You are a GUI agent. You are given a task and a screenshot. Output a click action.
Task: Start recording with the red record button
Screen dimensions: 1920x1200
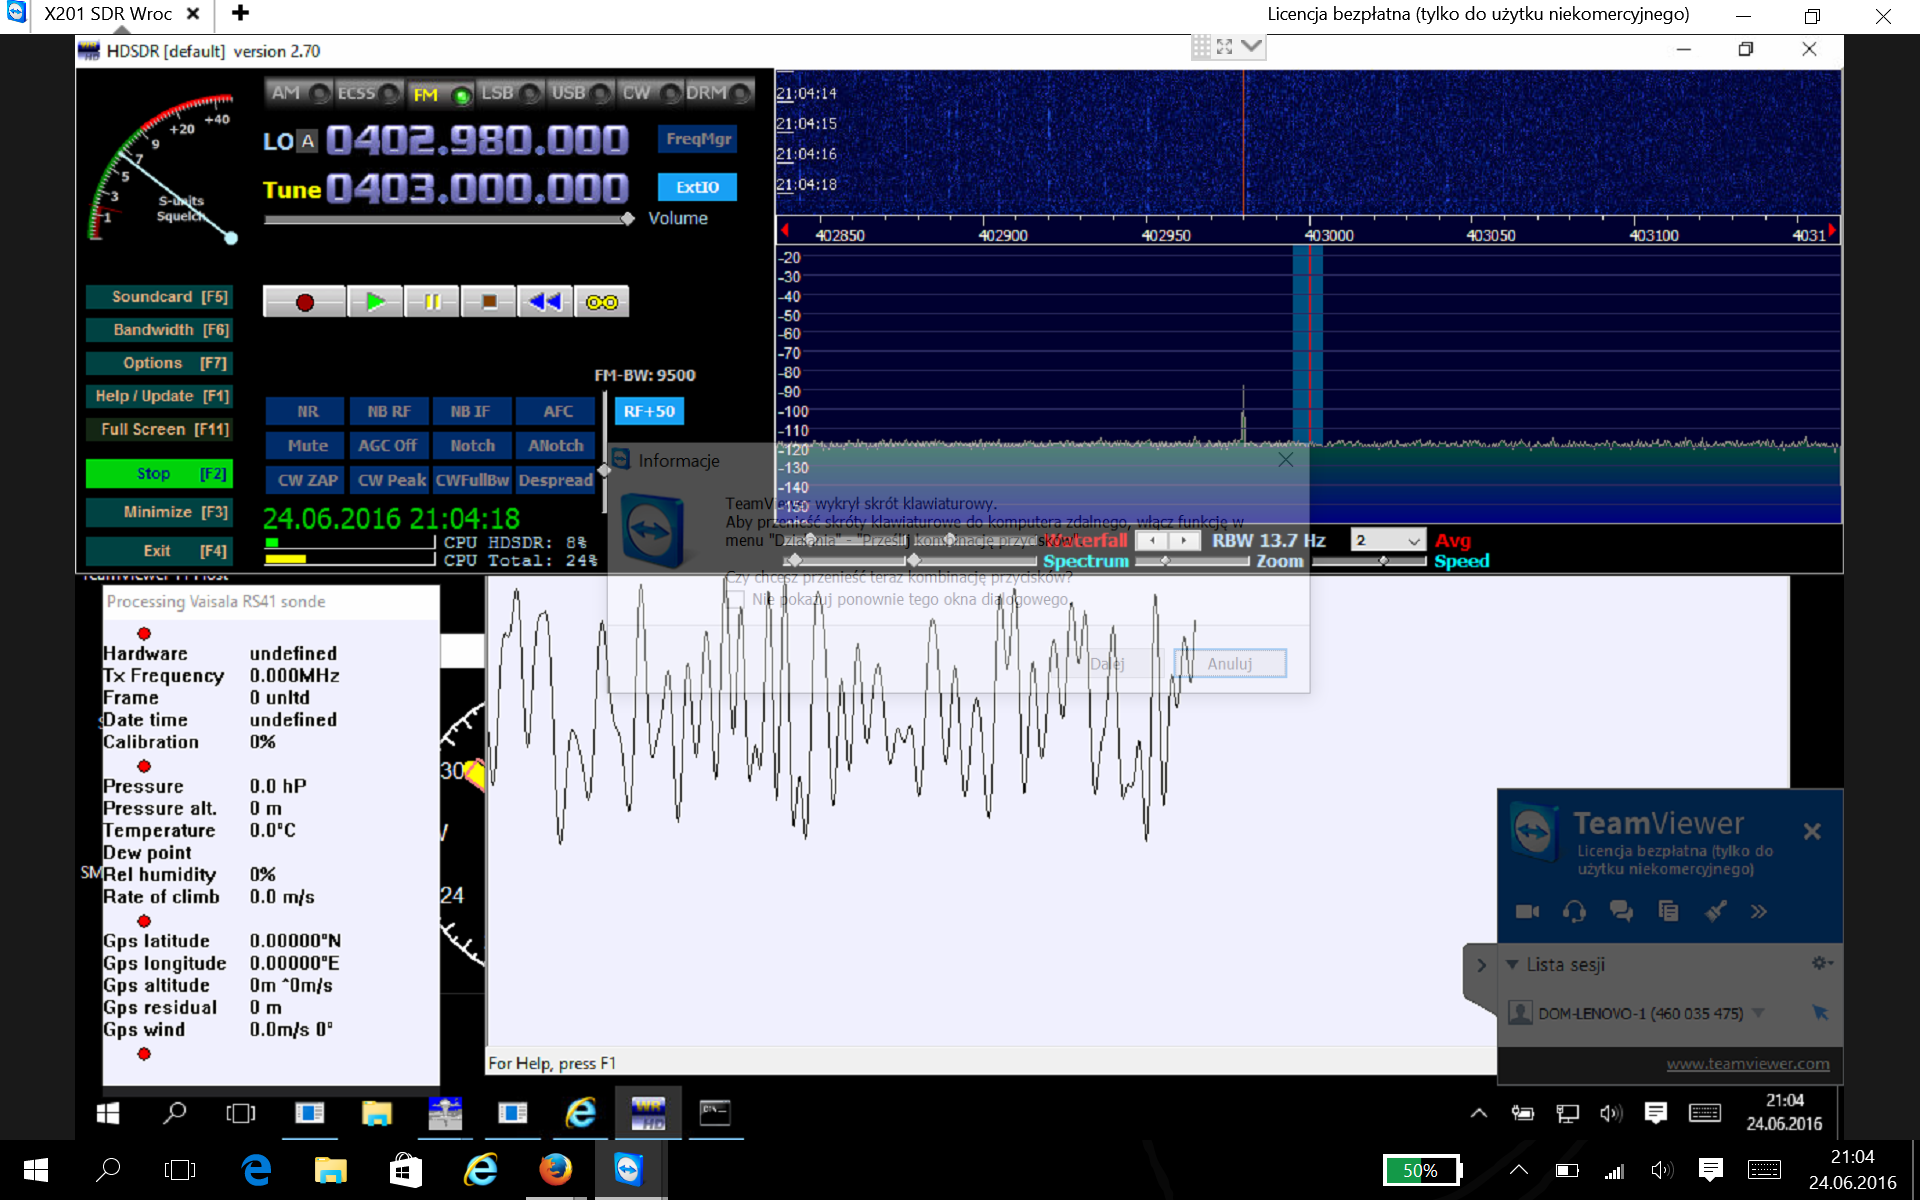tap(305, 302)
